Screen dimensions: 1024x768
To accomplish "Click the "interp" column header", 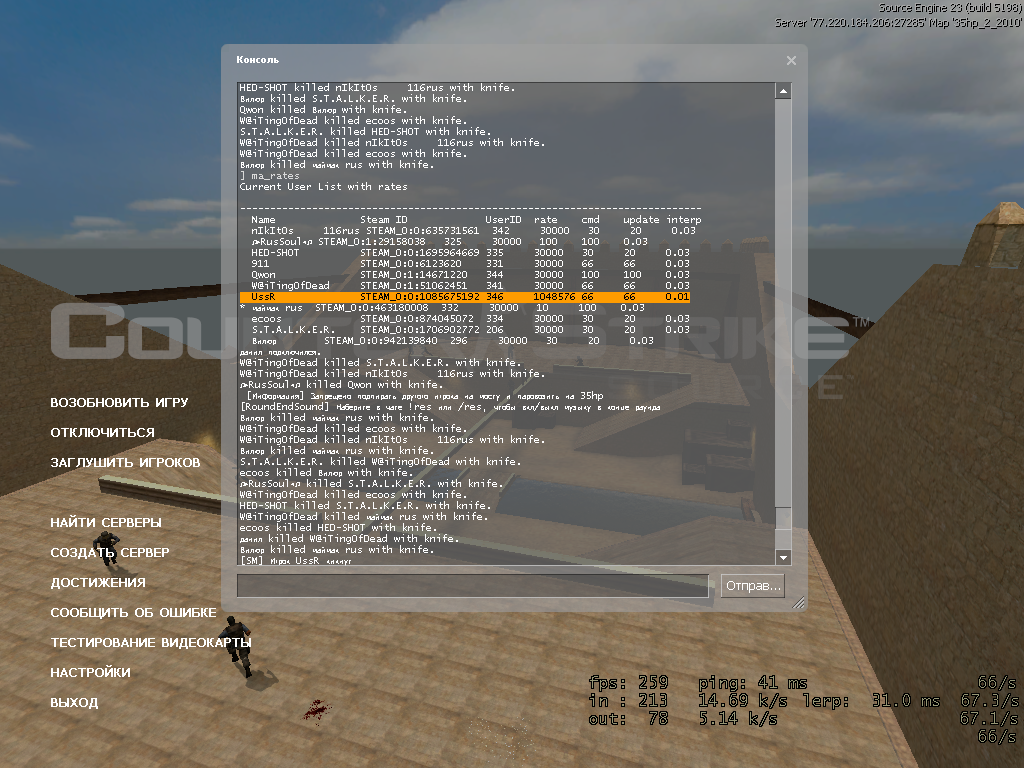I will coord(684,220).
